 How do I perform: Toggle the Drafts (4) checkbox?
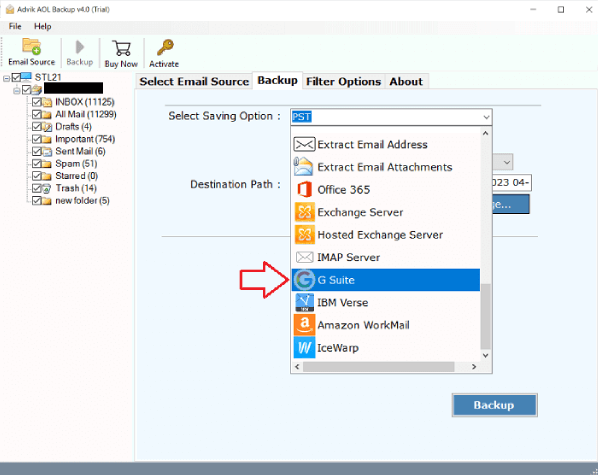[x=37, y=127]
